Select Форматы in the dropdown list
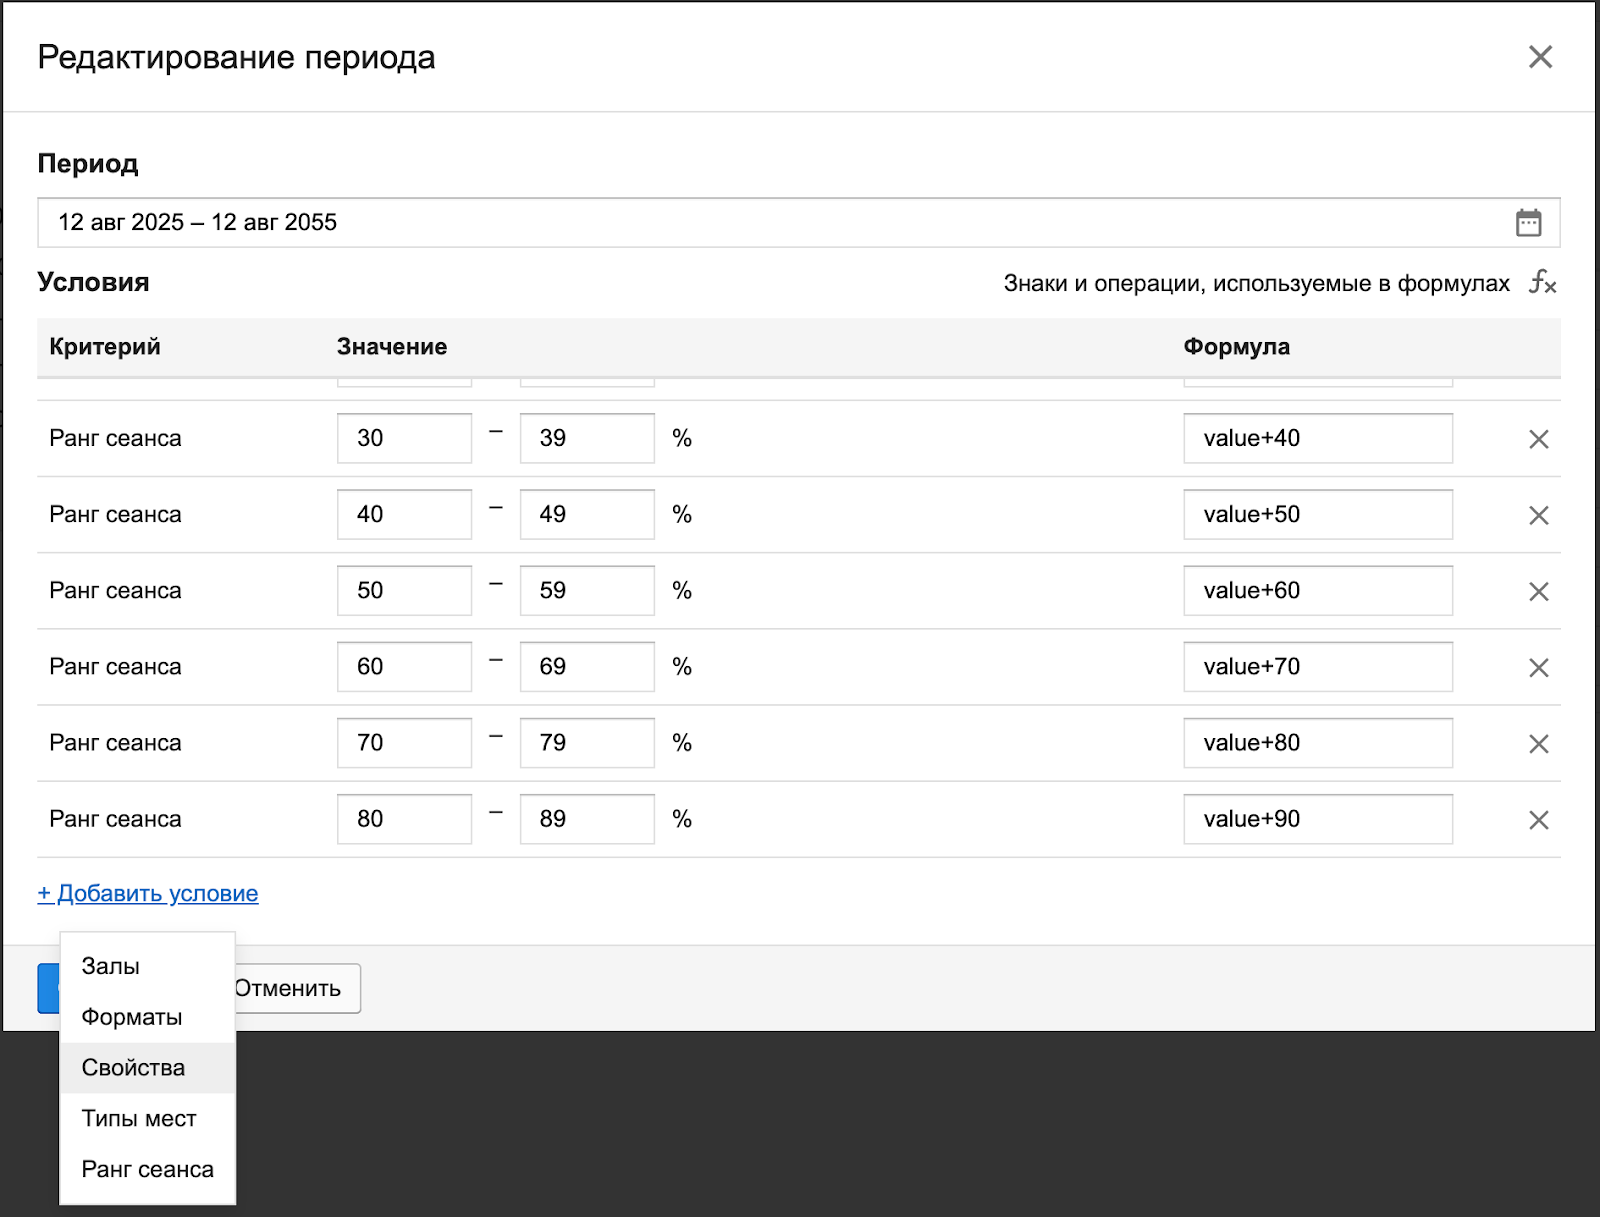 (132, 1017)
